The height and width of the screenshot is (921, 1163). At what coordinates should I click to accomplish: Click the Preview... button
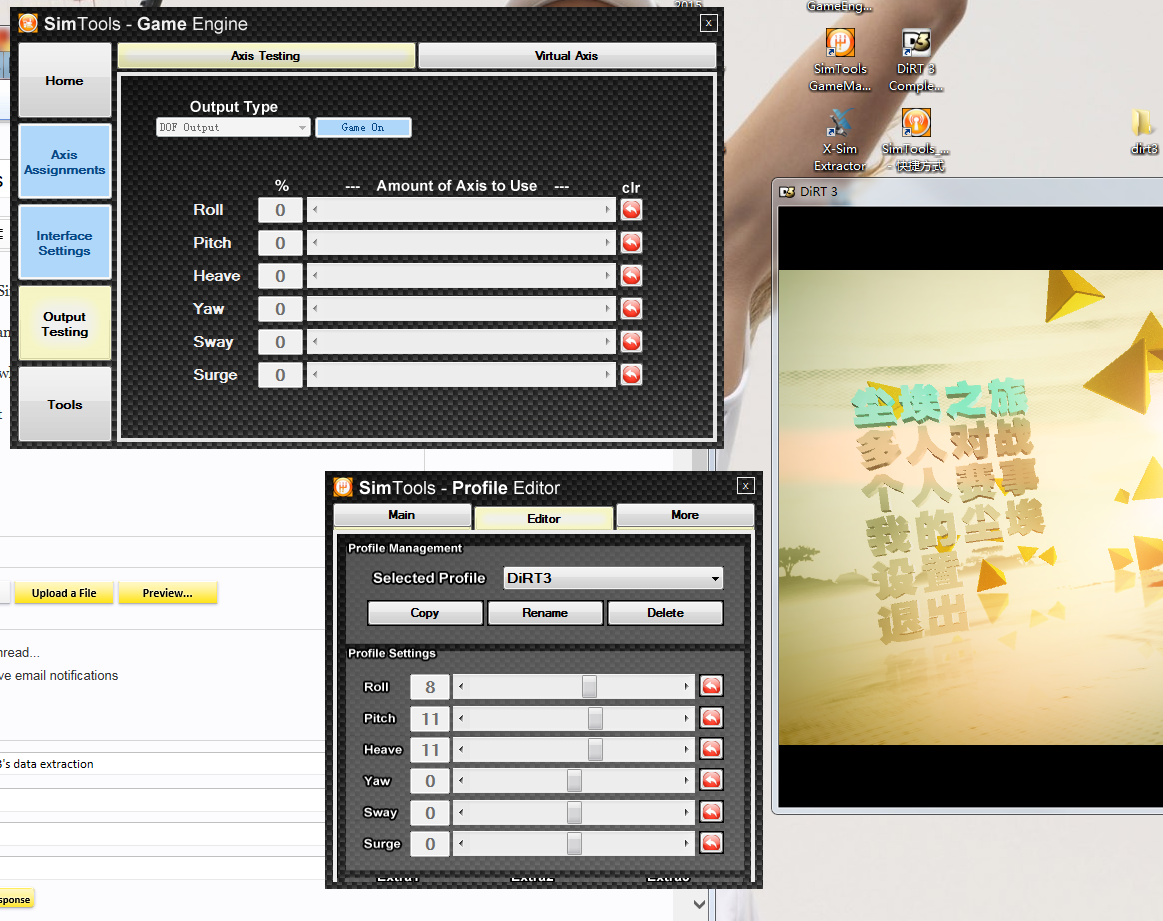tap(168, 593)
